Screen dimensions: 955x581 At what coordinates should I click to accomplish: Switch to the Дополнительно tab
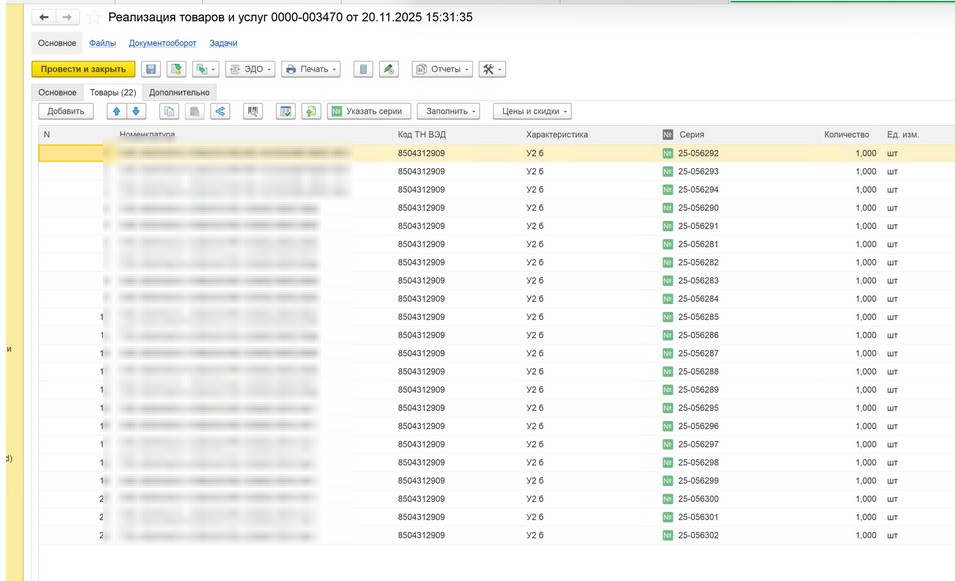click(180, 92)
